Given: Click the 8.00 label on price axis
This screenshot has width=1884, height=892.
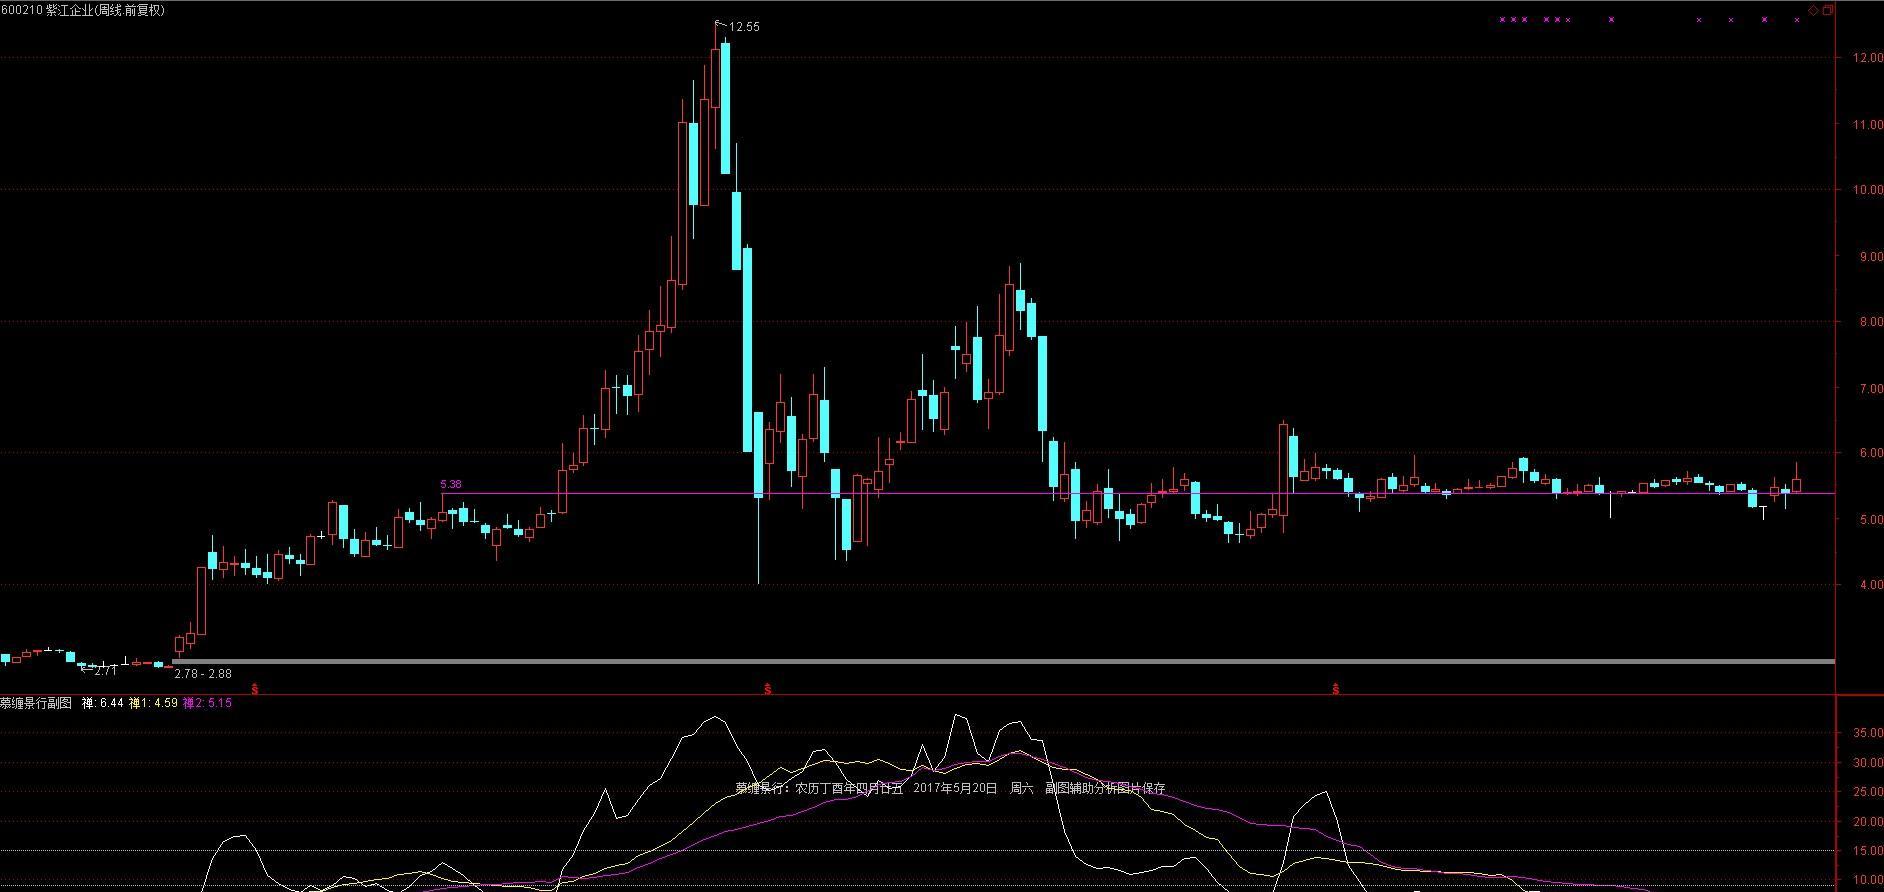Looking at the screenshot, I should [x=1871, y=322].
